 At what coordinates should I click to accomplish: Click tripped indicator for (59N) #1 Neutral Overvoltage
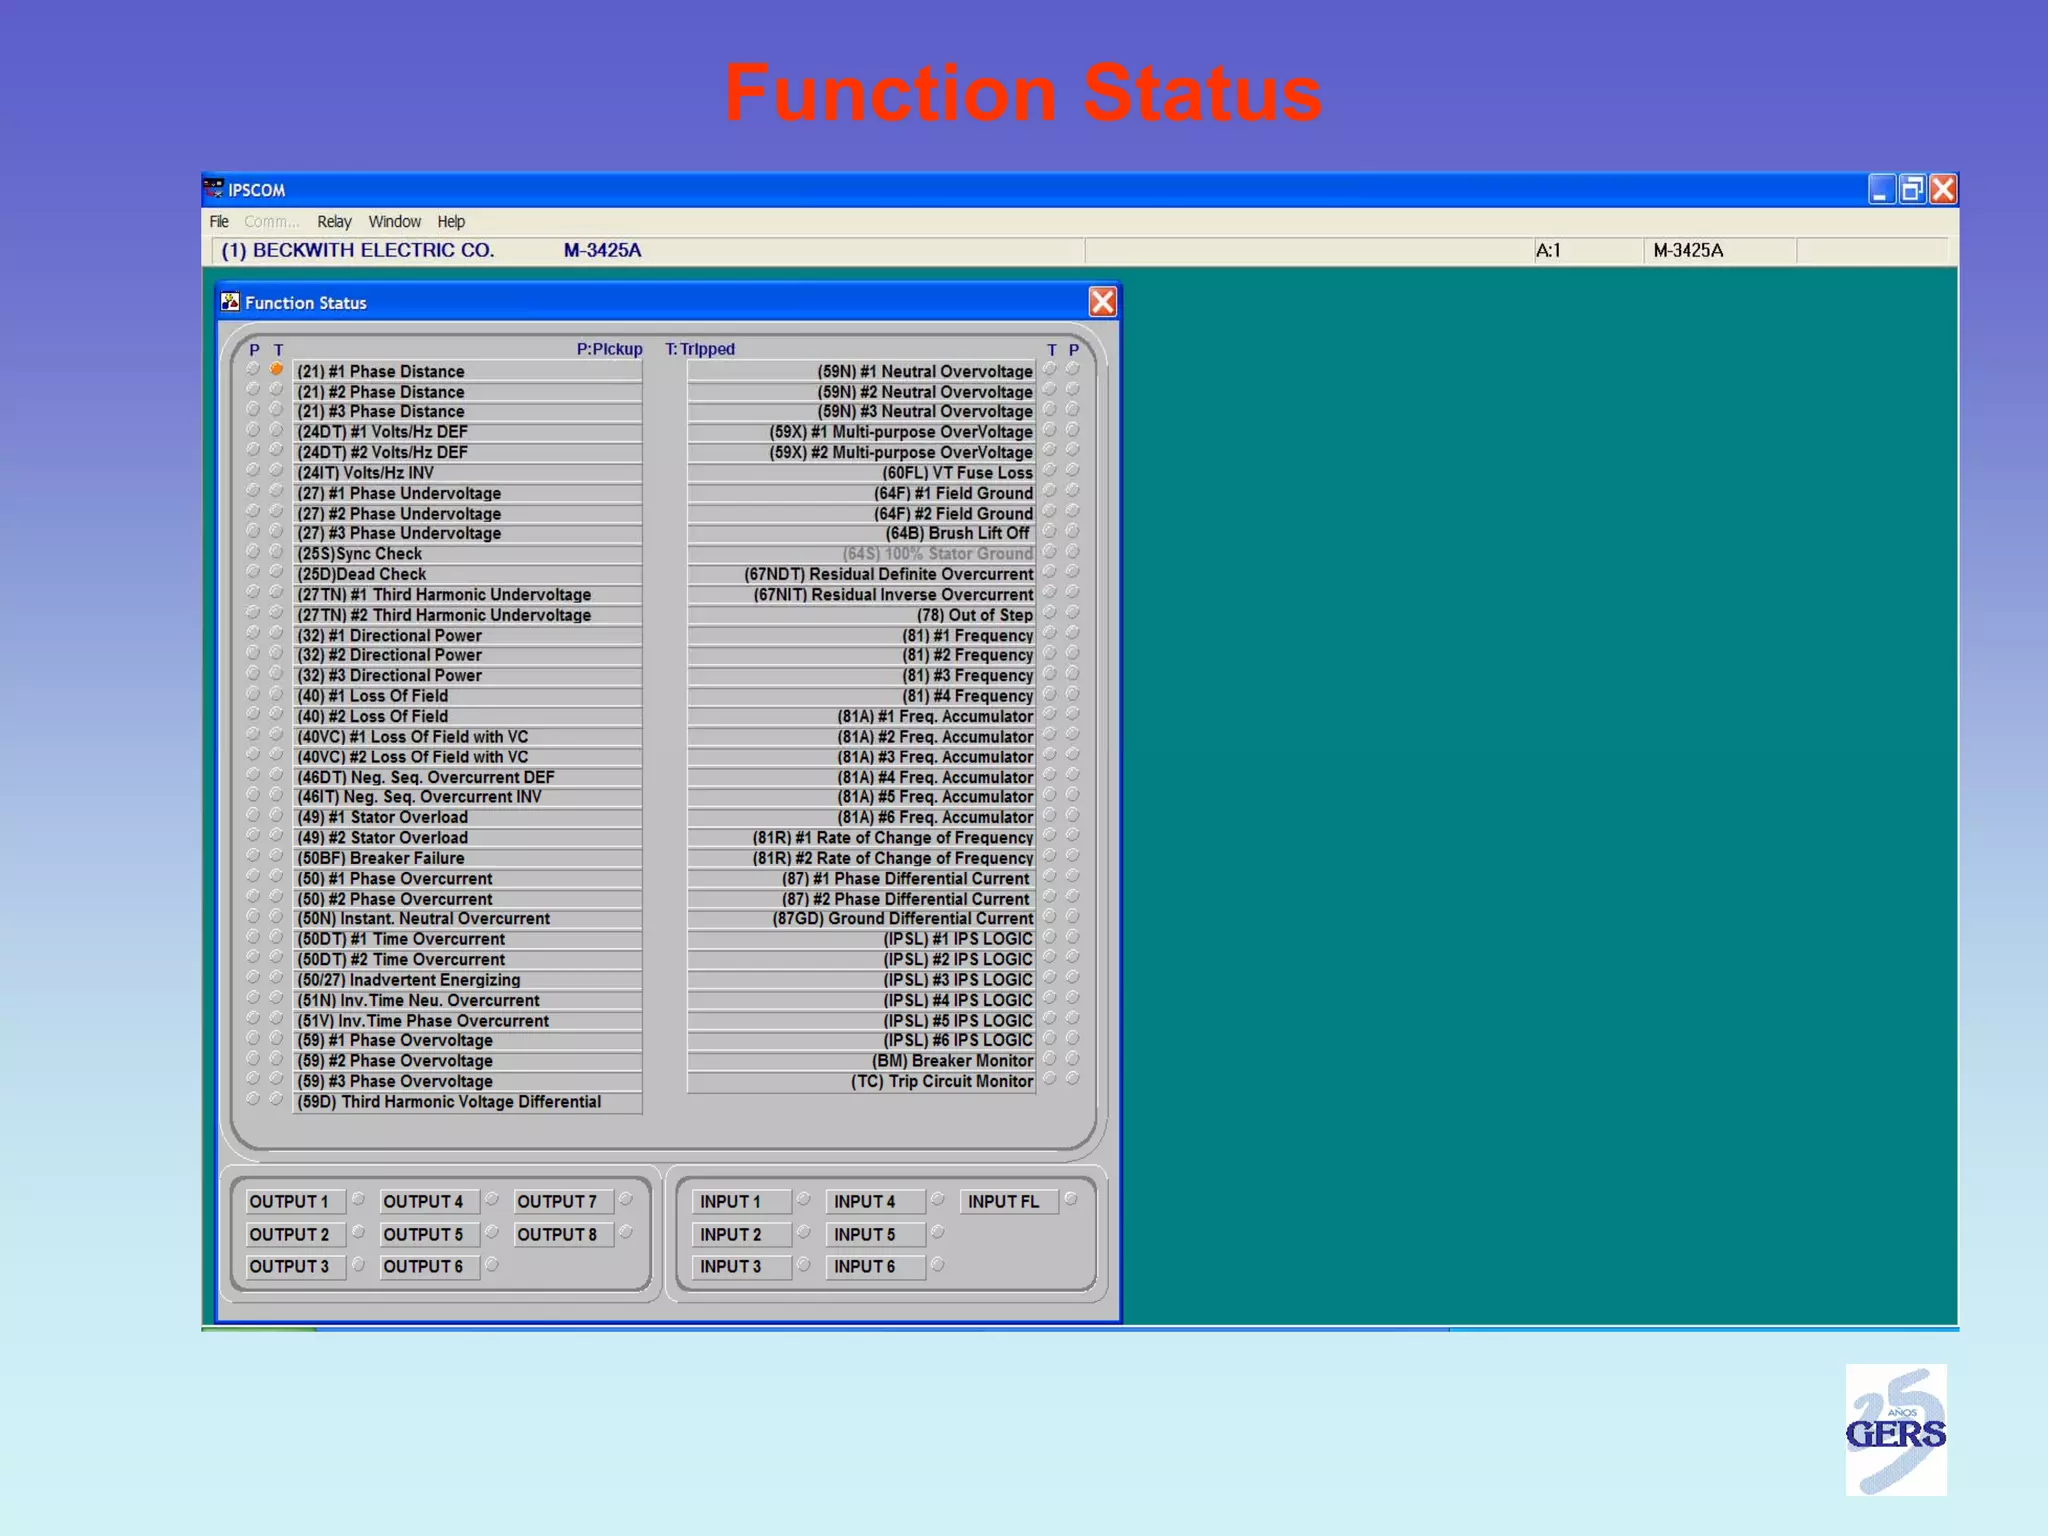coord(1050,369)
